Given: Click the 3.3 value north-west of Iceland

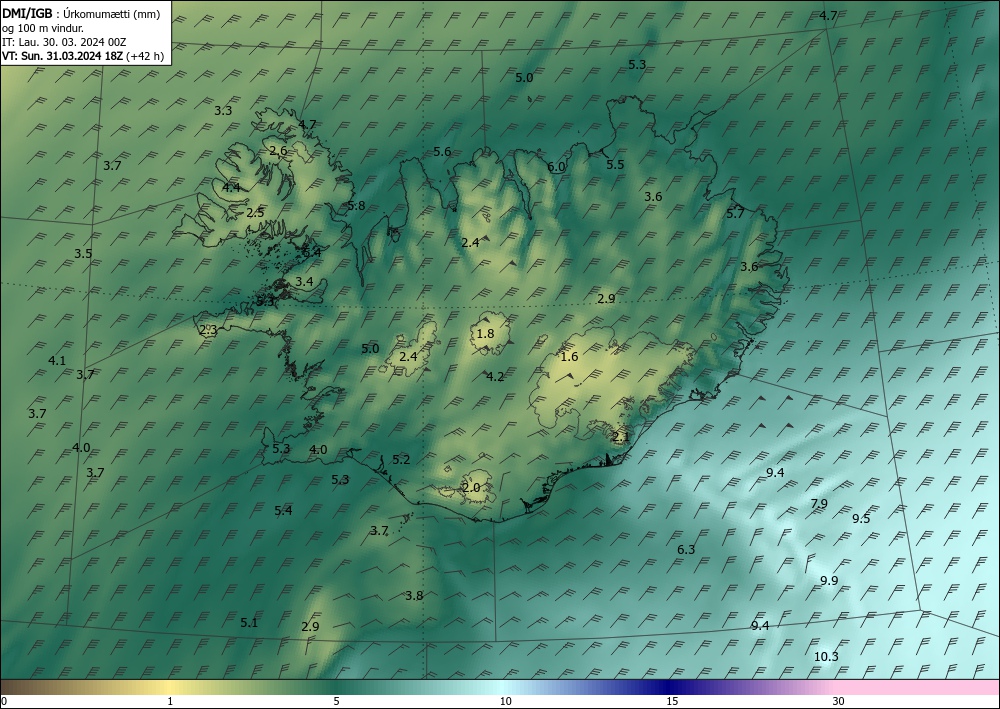Looking at the screenshot, I should click(x=223, y=110).
